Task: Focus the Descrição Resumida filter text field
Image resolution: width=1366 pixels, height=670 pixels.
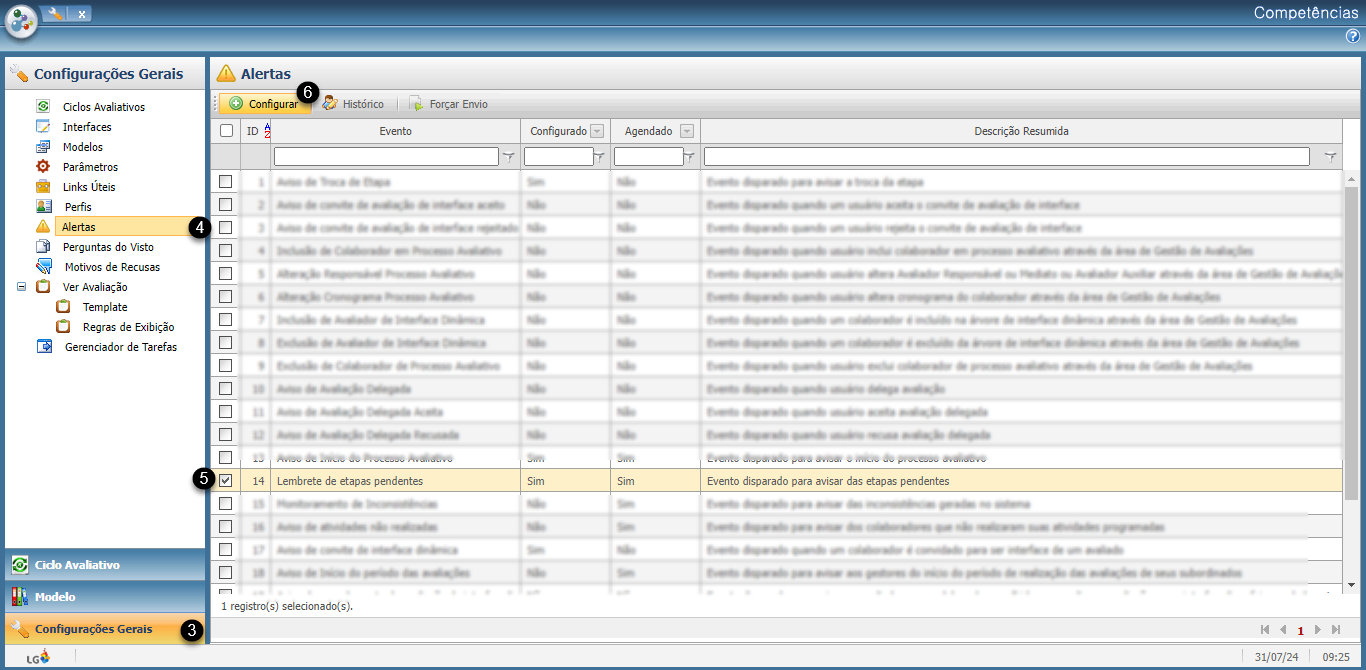Action: [1007, 157]
